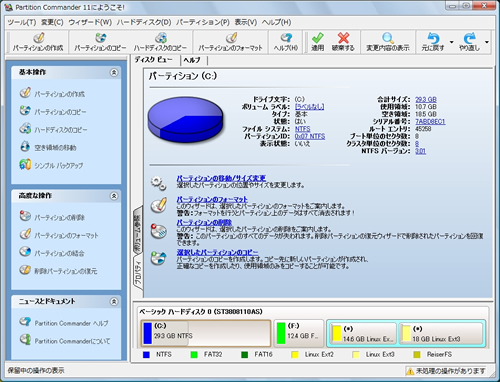The image size is (500, 382).
Task: Click the NTFS file system link
Action: [x=302, y=129]
